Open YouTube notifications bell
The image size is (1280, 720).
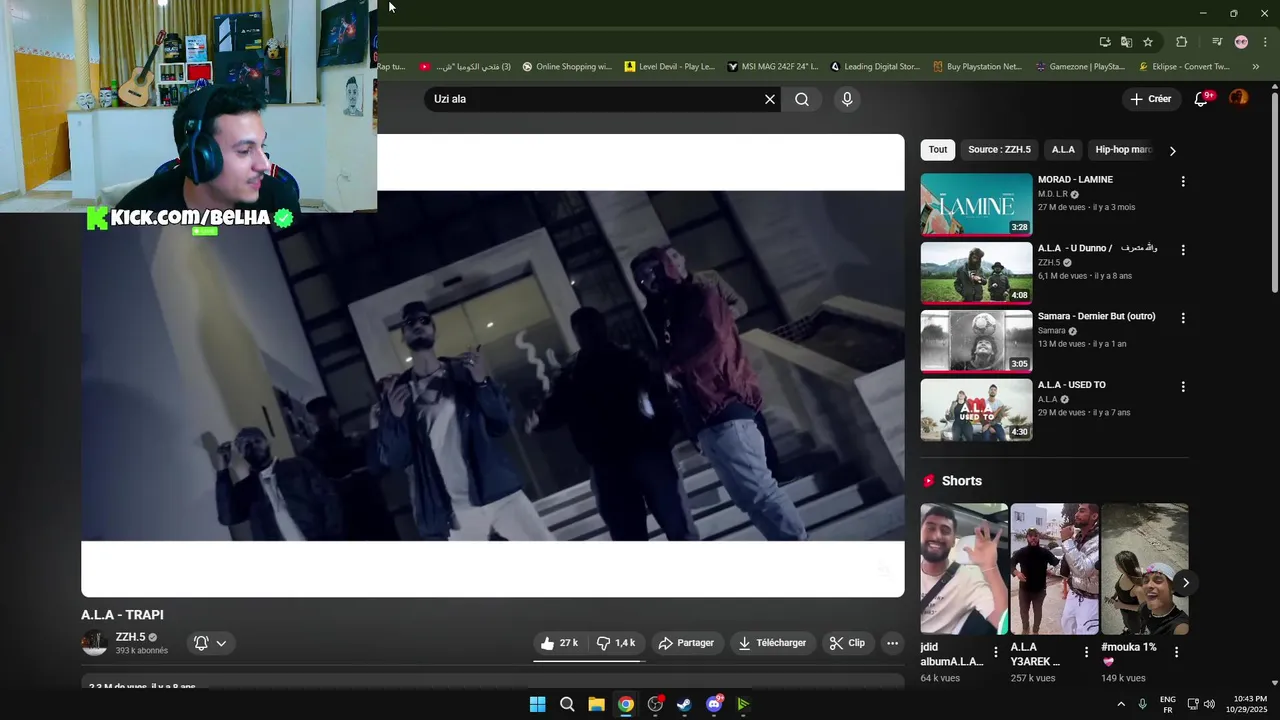coord(1202,99)
